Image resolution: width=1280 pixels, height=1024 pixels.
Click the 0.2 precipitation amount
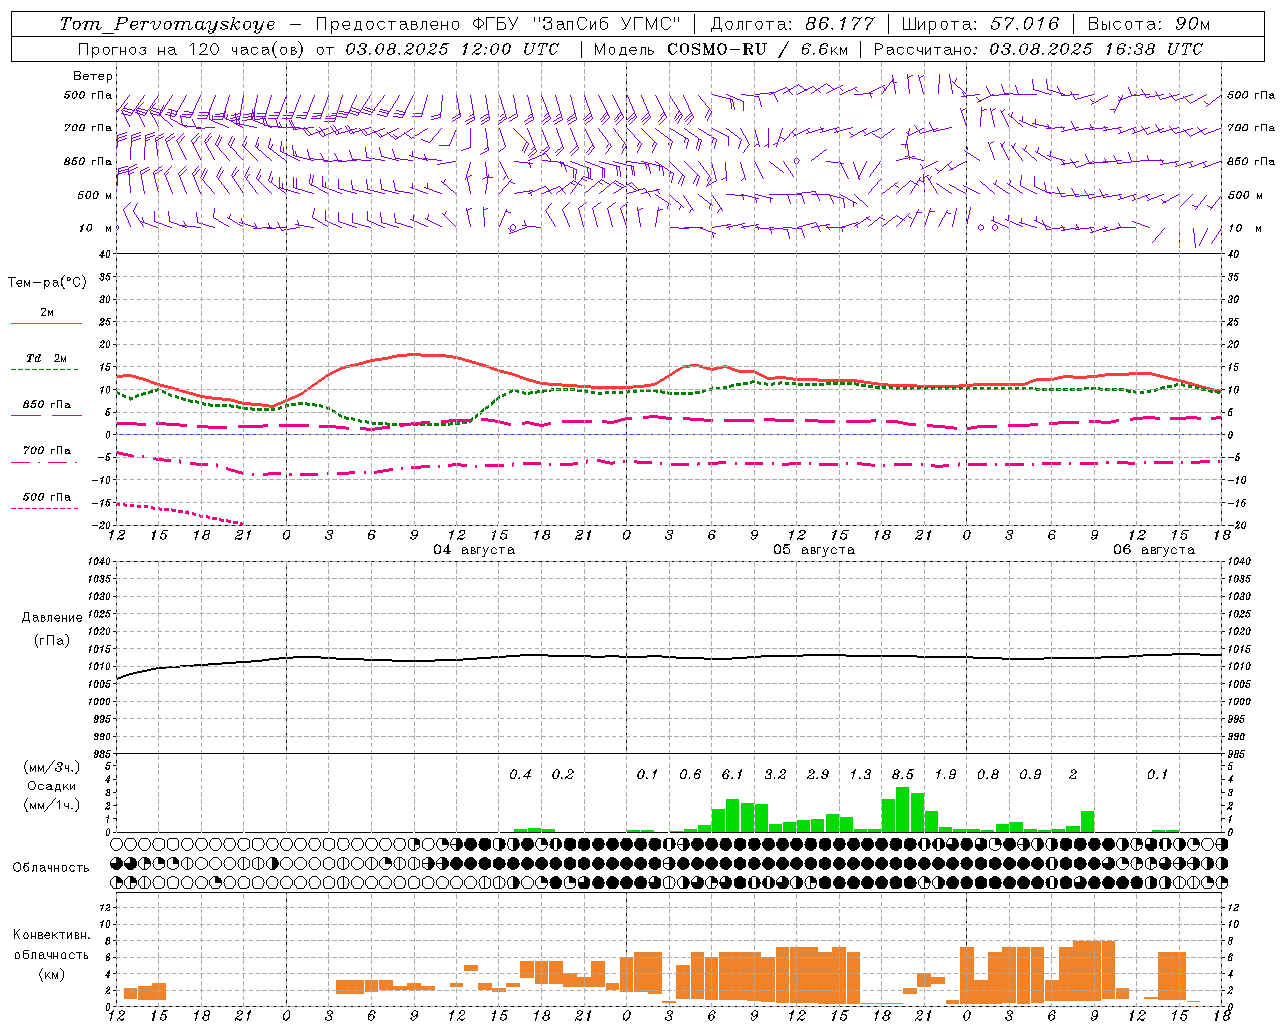(x=563, y=774)
